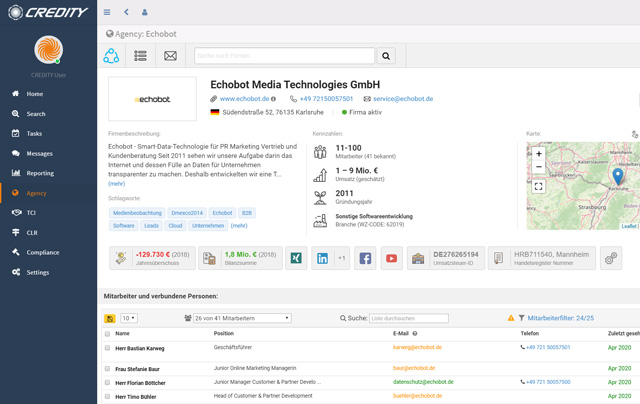Open the www.echobot.de website link
Image resolution: width=640 pixels, height=404 pixels.
pos(244,99)
